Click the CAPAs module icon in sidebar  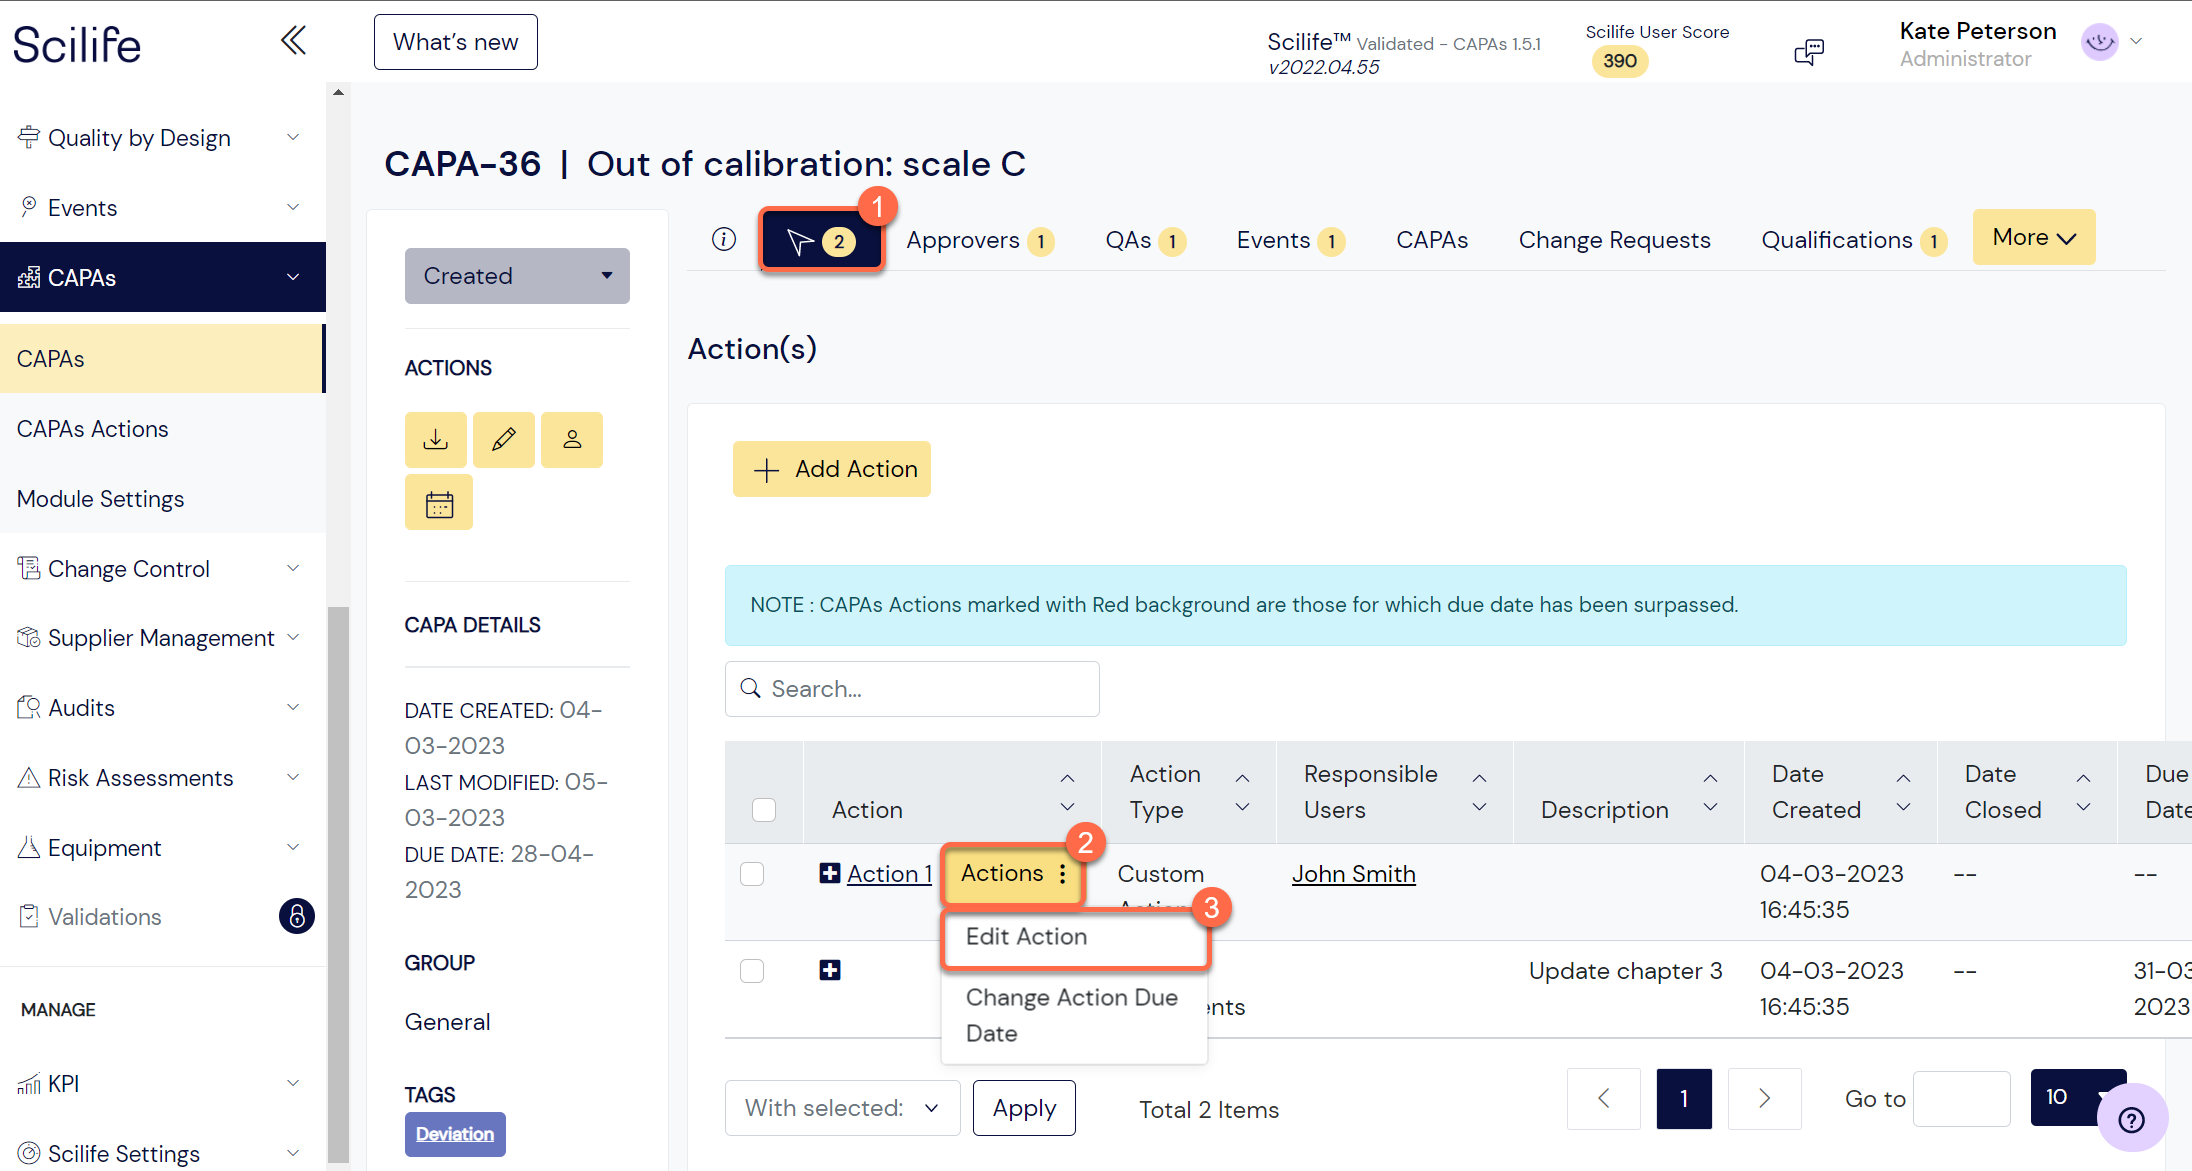(x=29, y=277)
